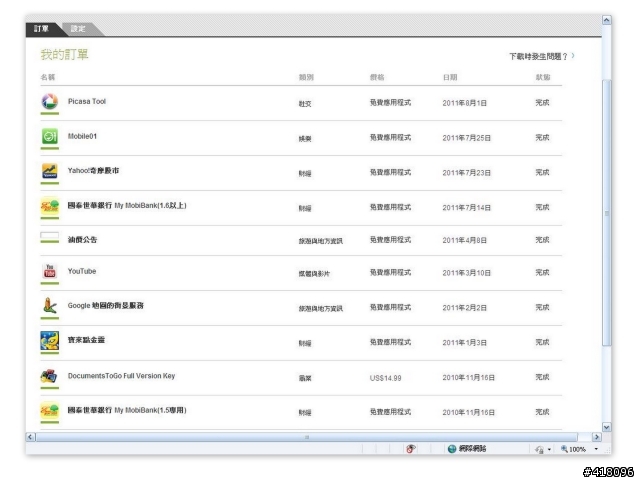Select the blank 油價公告 app icon
Image resolution: width=640 pixels, height=480 pixels.
click(x=50, y=236)
